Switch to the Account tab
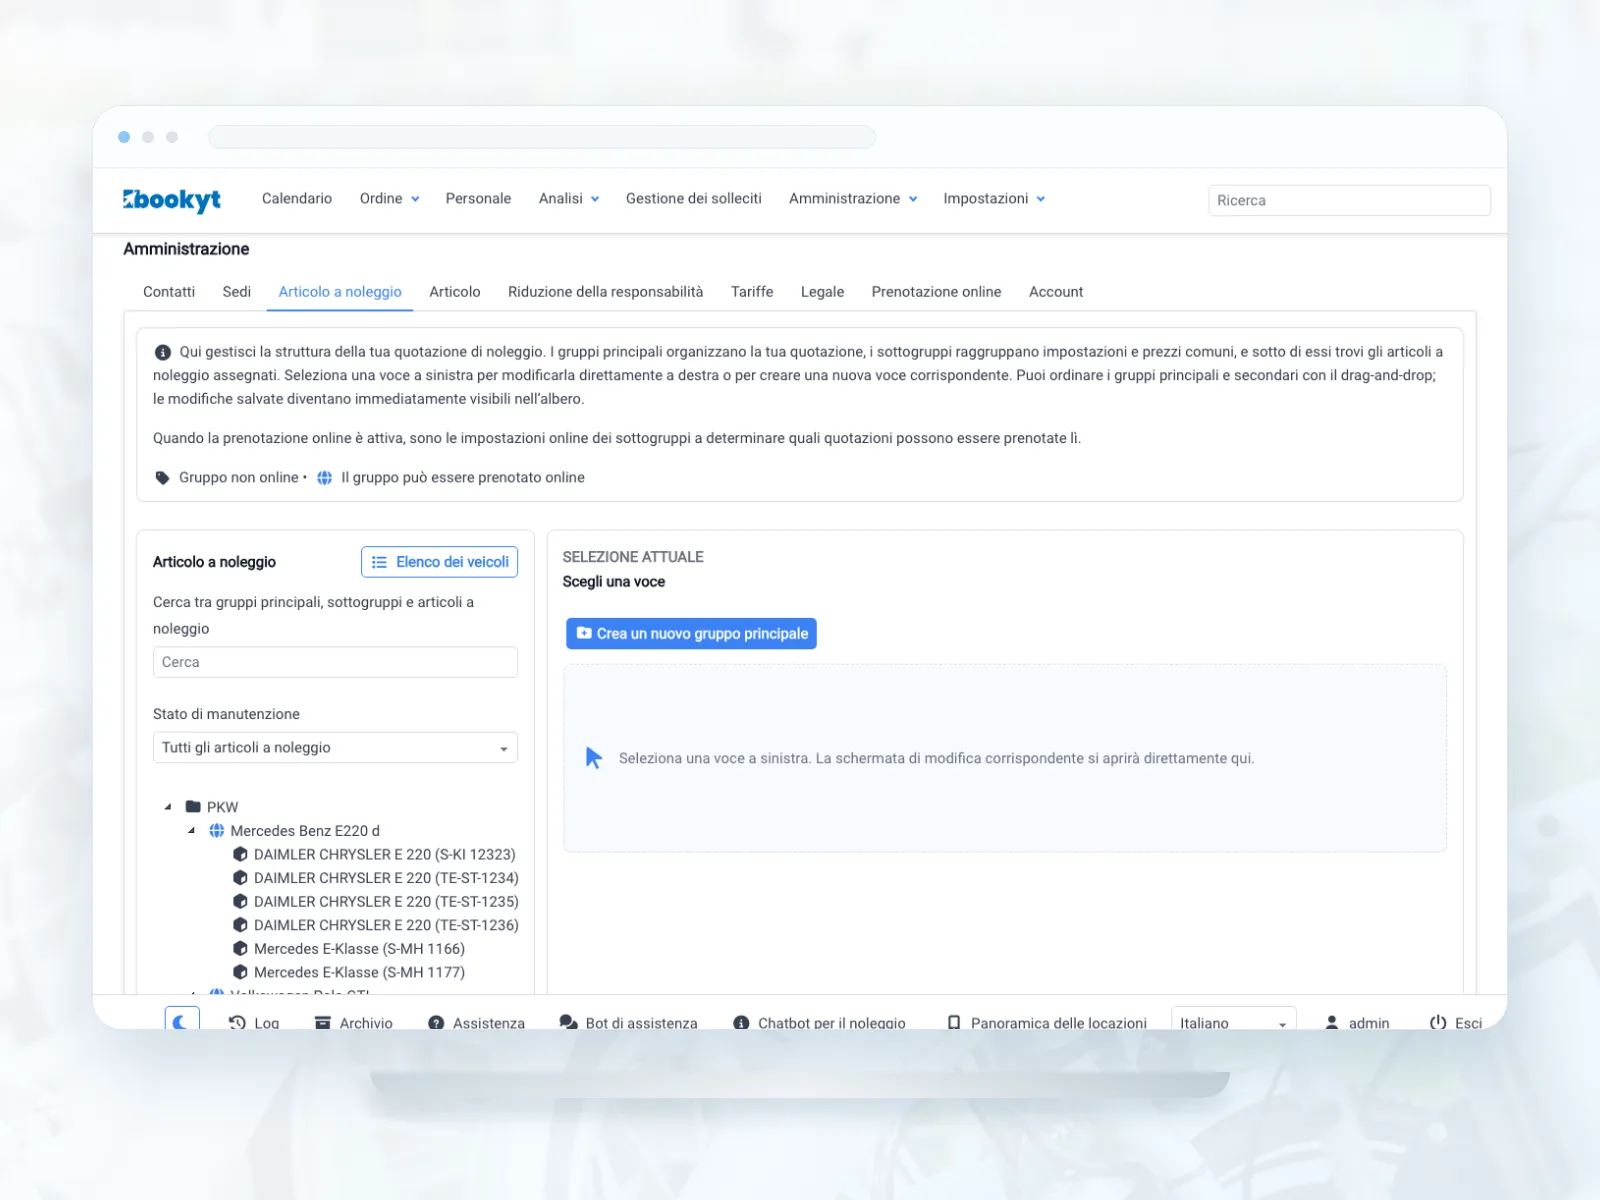The height and width of the screenshot is (1200, 1600). click(1056, 292)
